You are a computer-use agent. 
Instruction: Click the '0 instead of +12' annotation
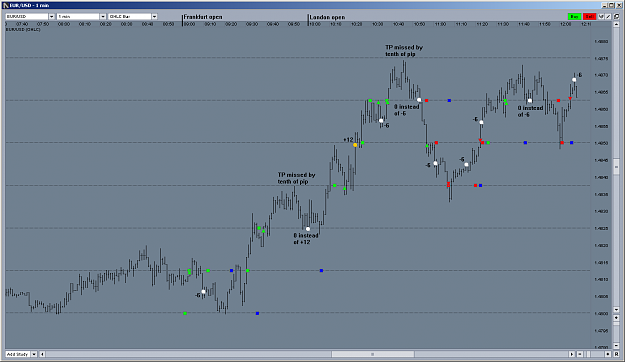pos(306,239)
